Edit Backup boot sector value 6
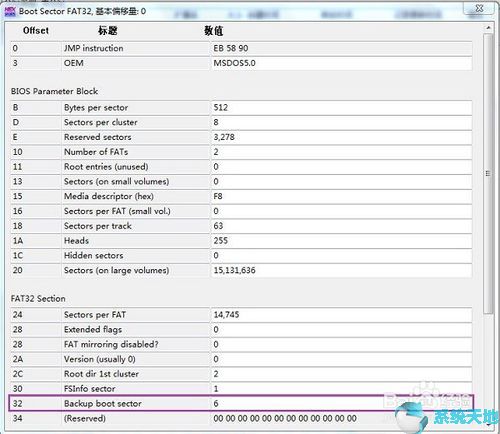Viewport: 500px width, 434px height. pos(342,404)
